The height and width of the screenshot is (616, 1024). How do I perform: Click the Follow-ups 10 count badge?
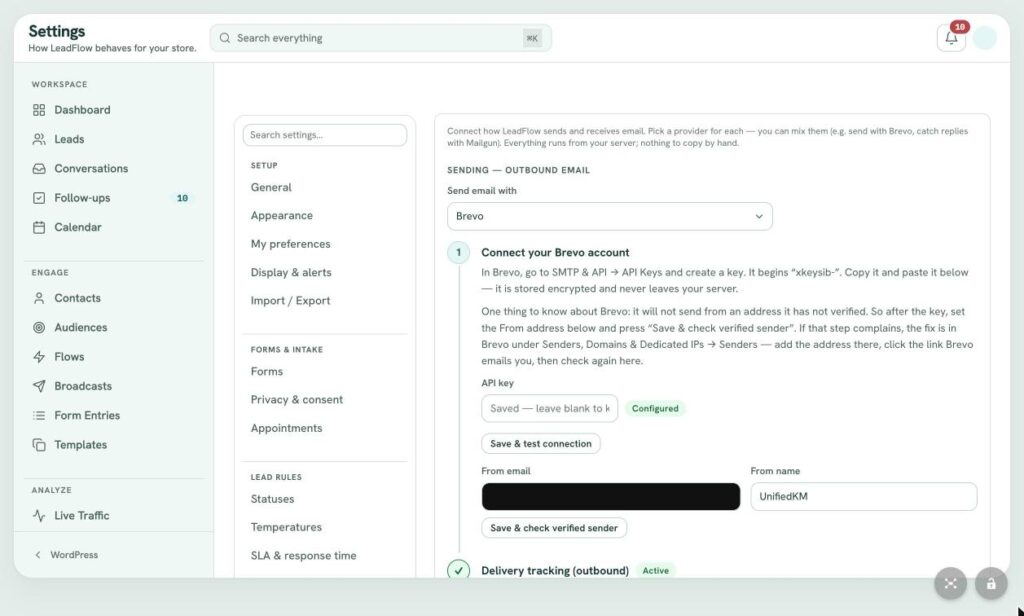pos(182,198)
